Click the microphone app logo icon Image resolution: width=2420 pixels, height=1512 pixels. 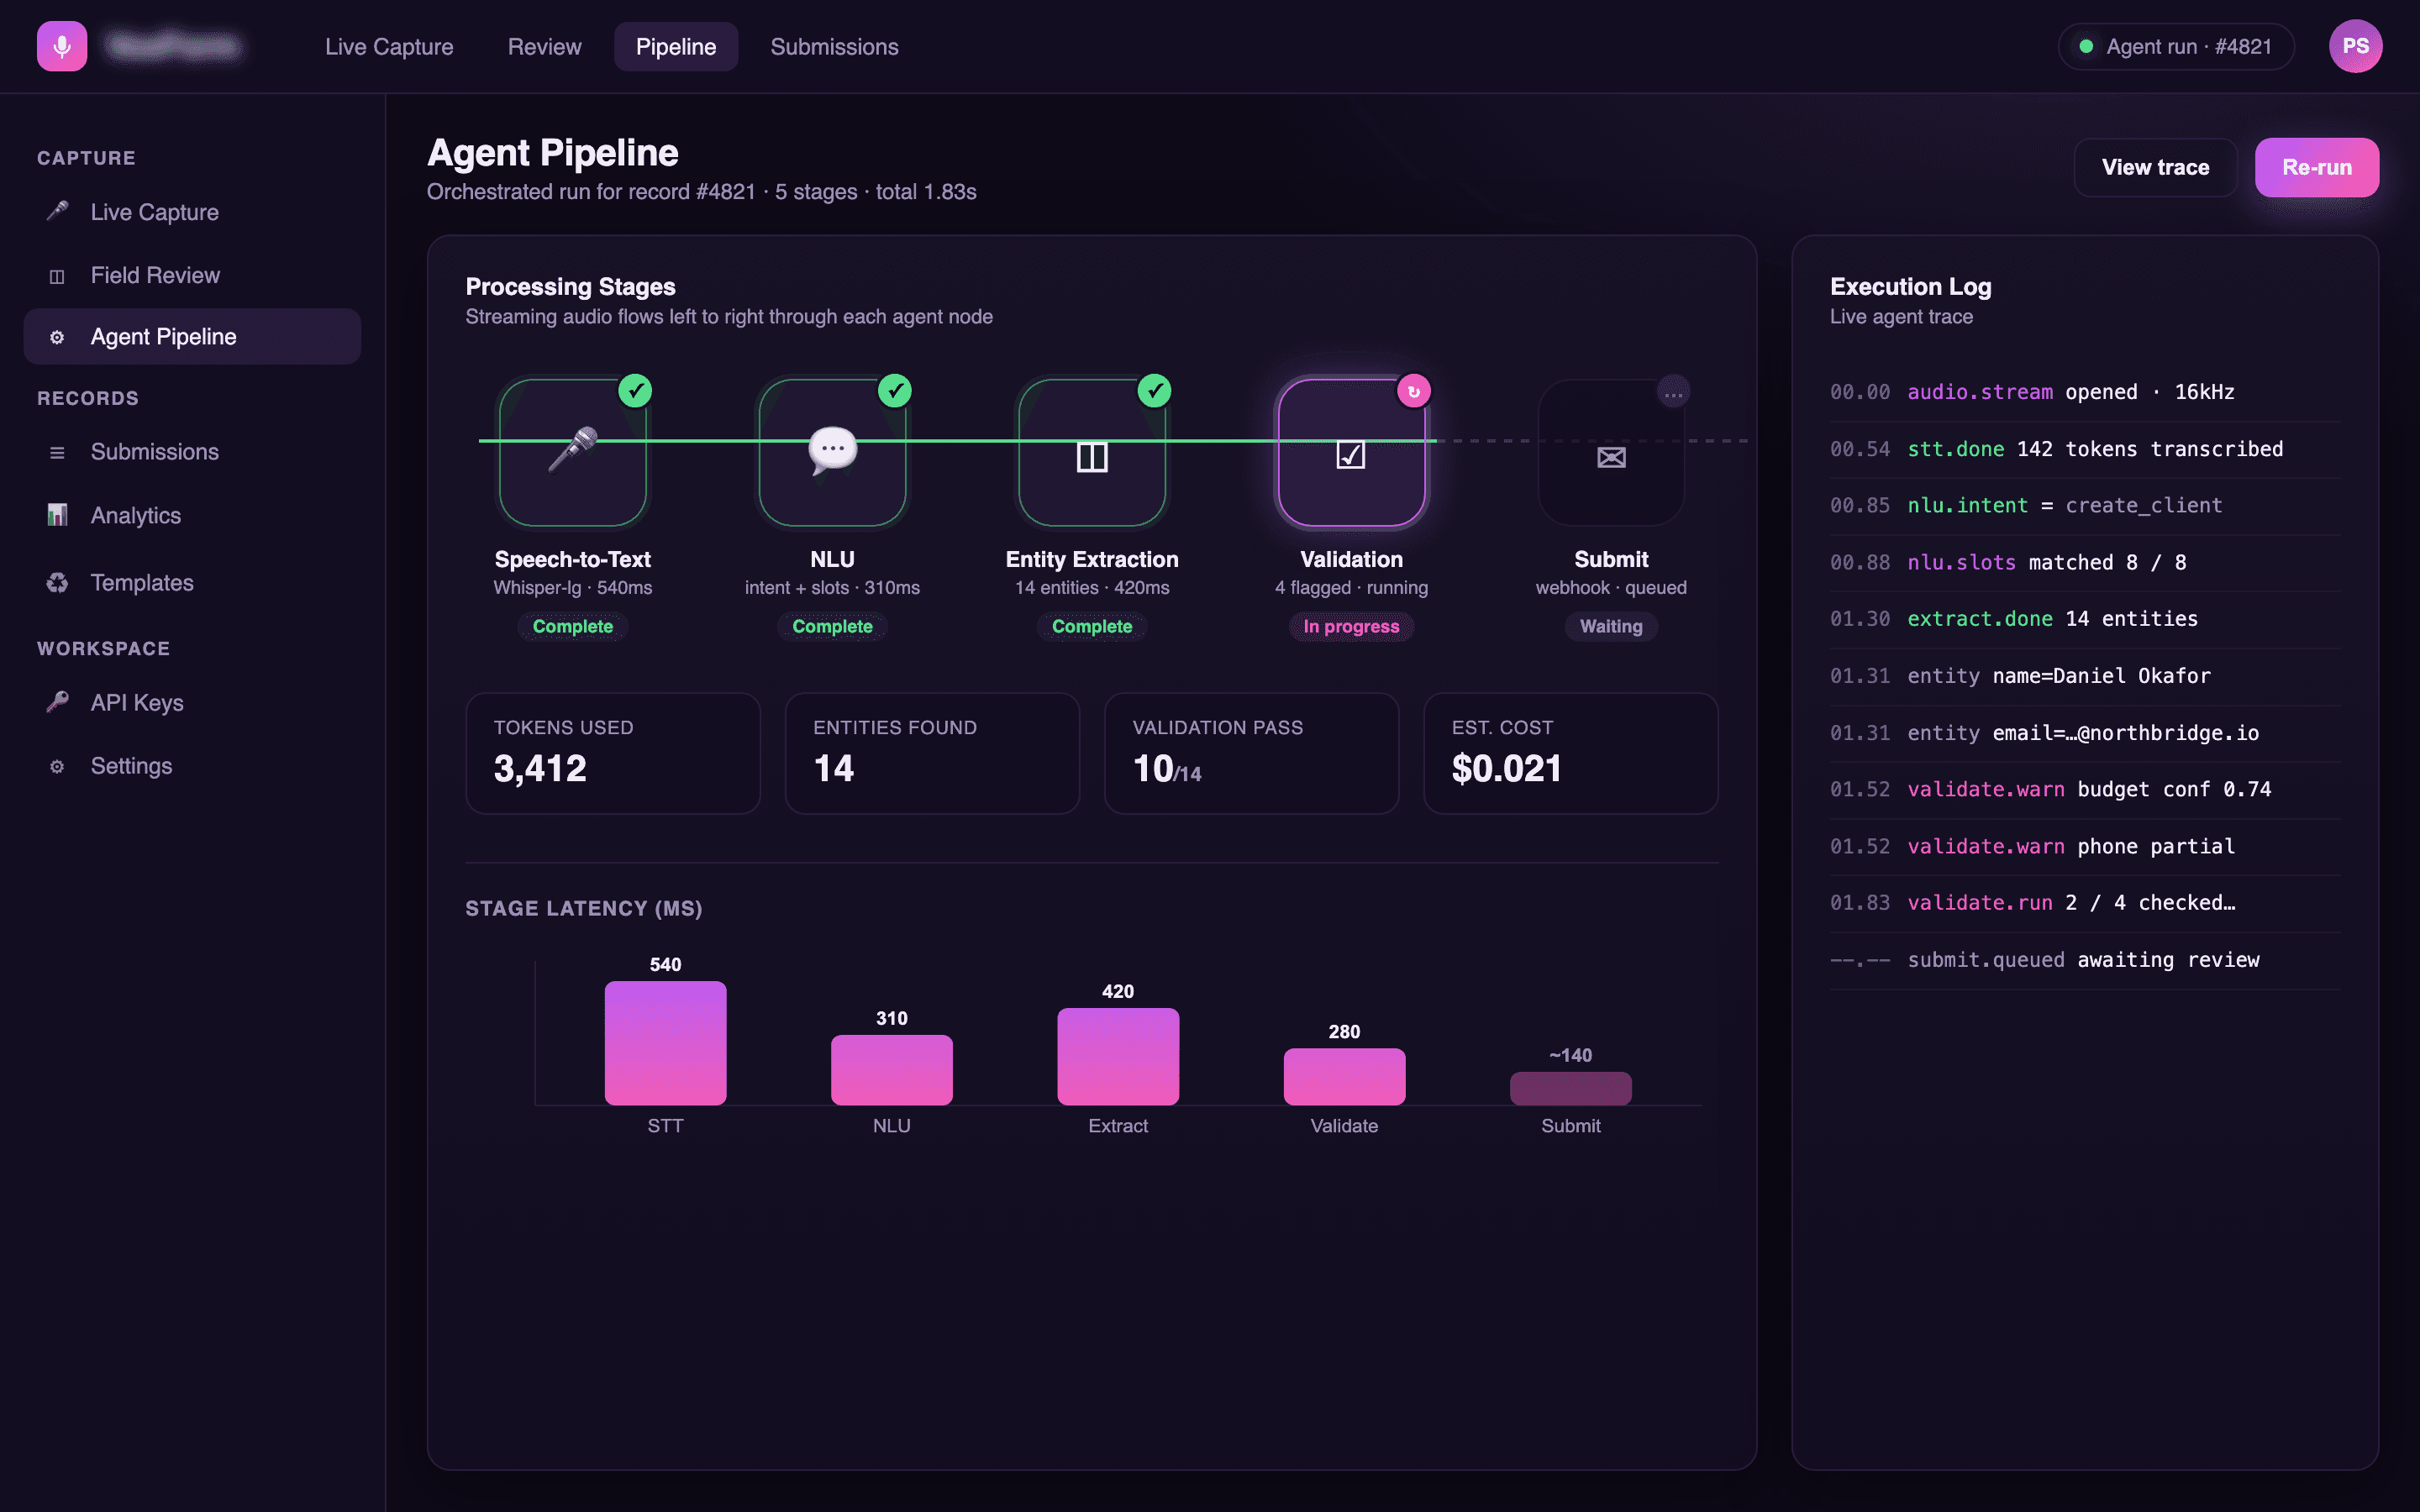click(x=62, y=47)
